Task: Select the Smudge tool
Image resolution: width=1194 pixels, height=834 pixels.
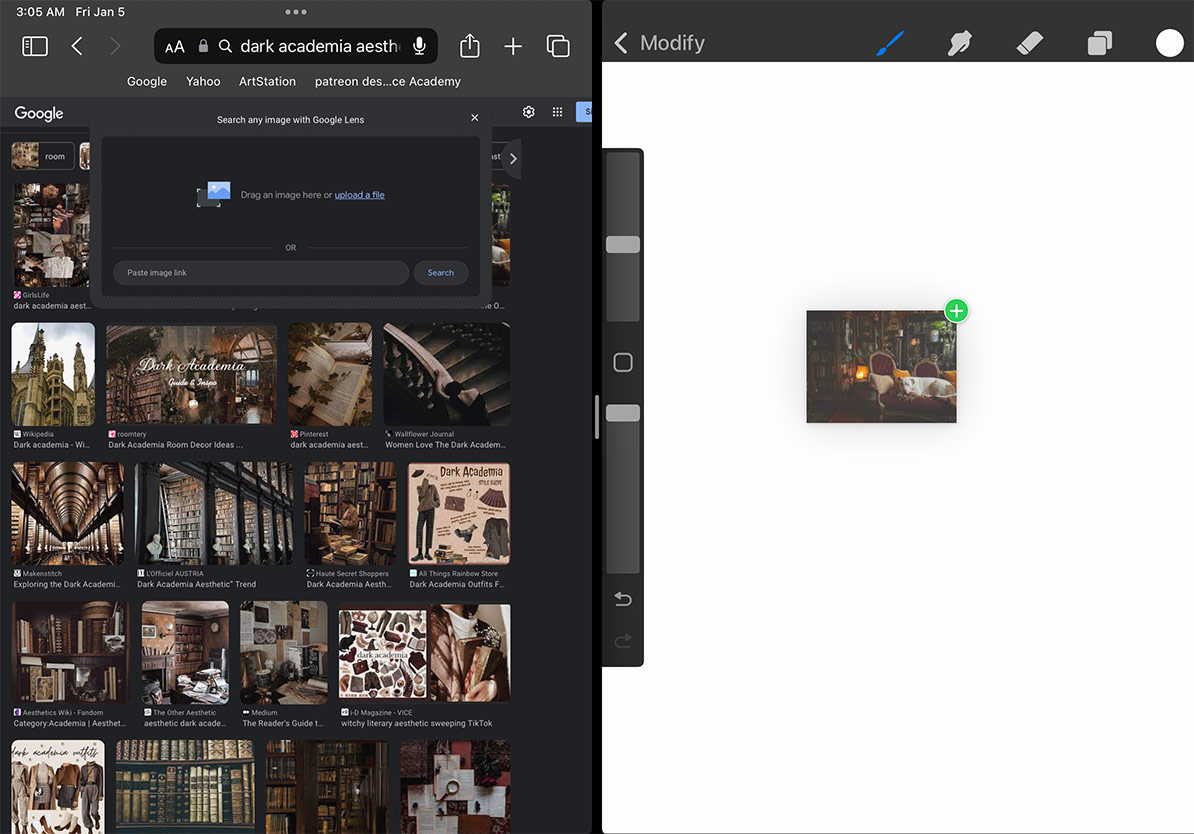Action: coord(959,43)
